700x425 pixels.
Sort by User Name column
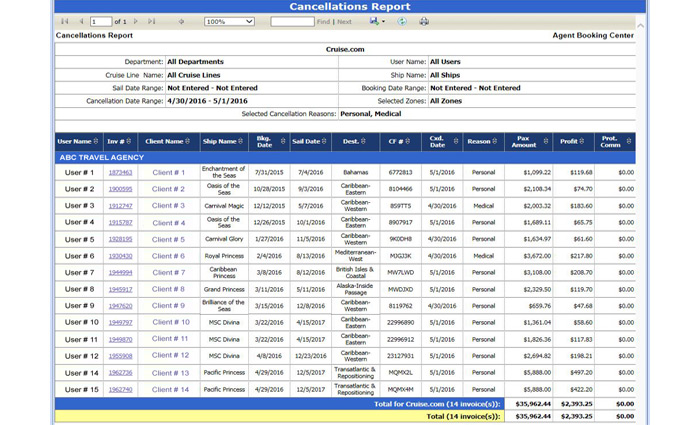pos(96,141)
